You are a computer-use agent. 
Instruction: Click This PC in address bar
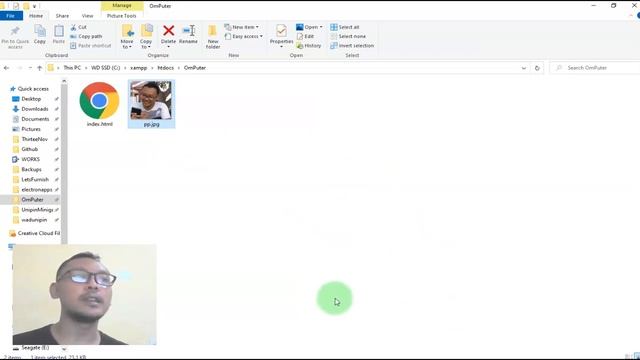tap(72, 68)
